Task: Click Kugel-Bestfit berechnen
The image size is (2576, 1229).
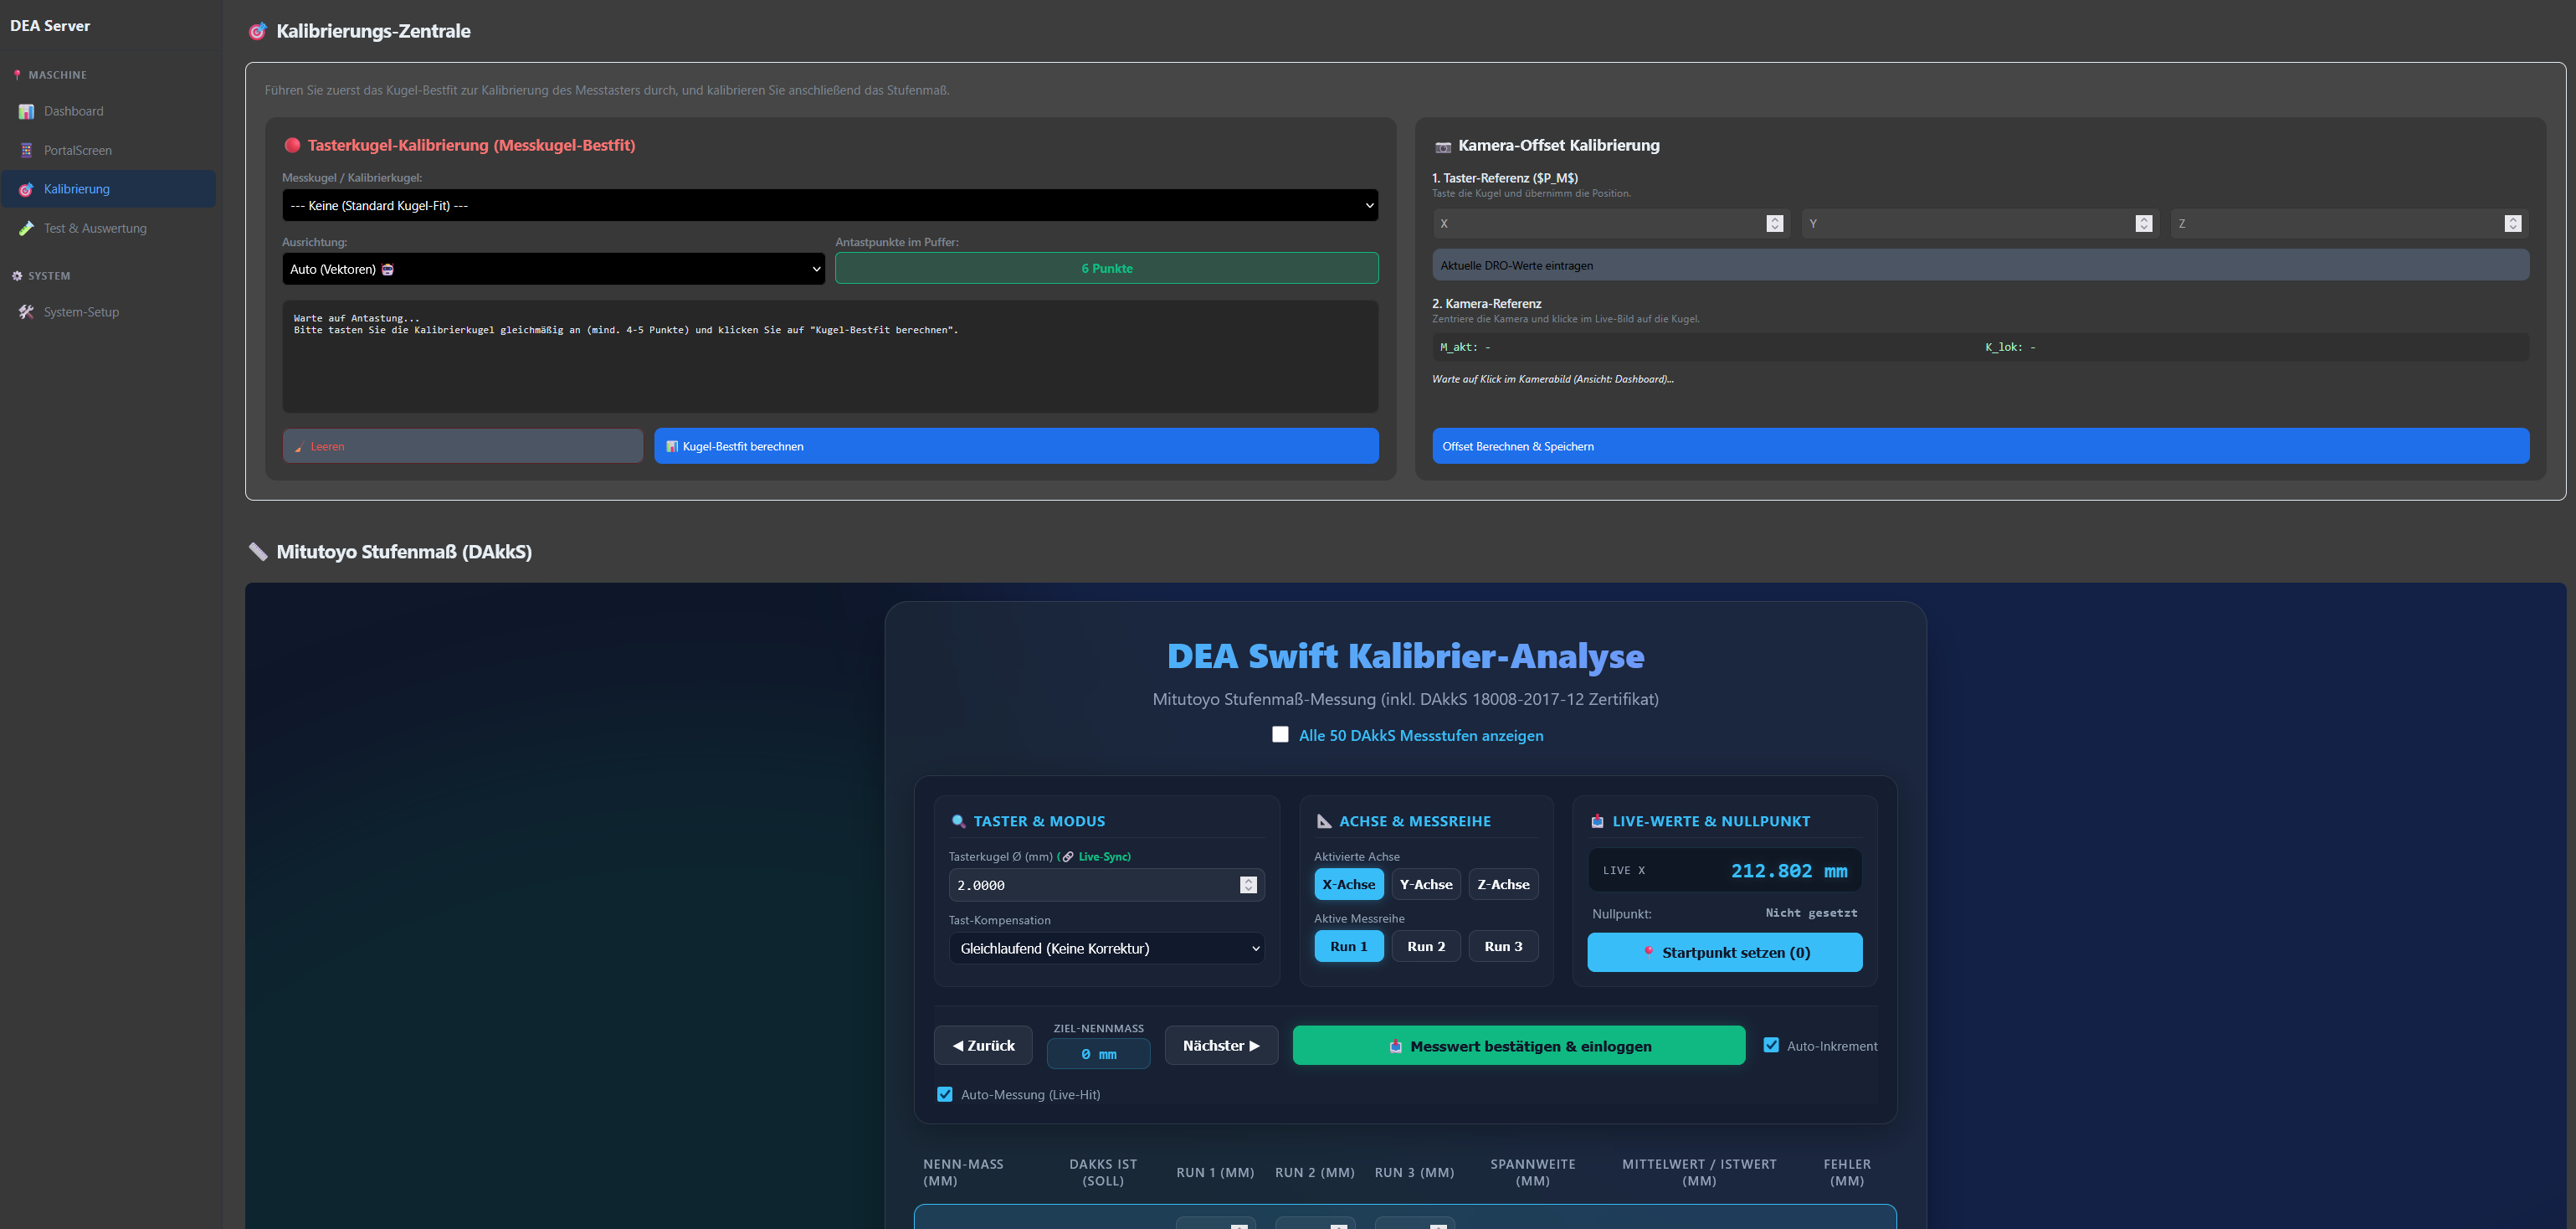Action: [1016, 446]
